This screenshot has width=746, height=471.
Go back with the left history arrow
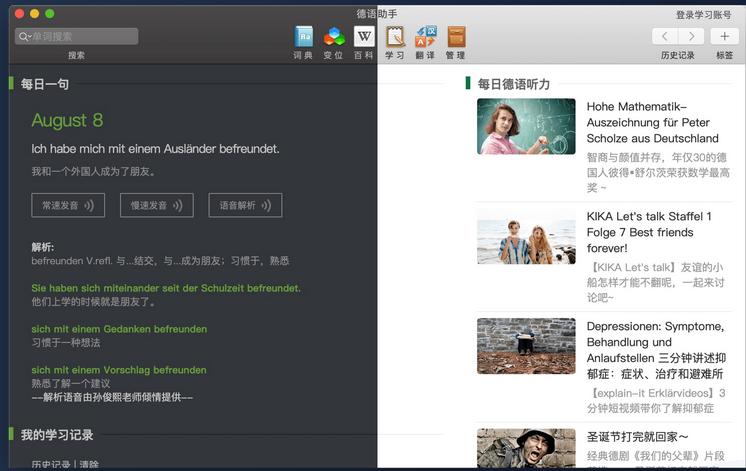click(665, 36)
